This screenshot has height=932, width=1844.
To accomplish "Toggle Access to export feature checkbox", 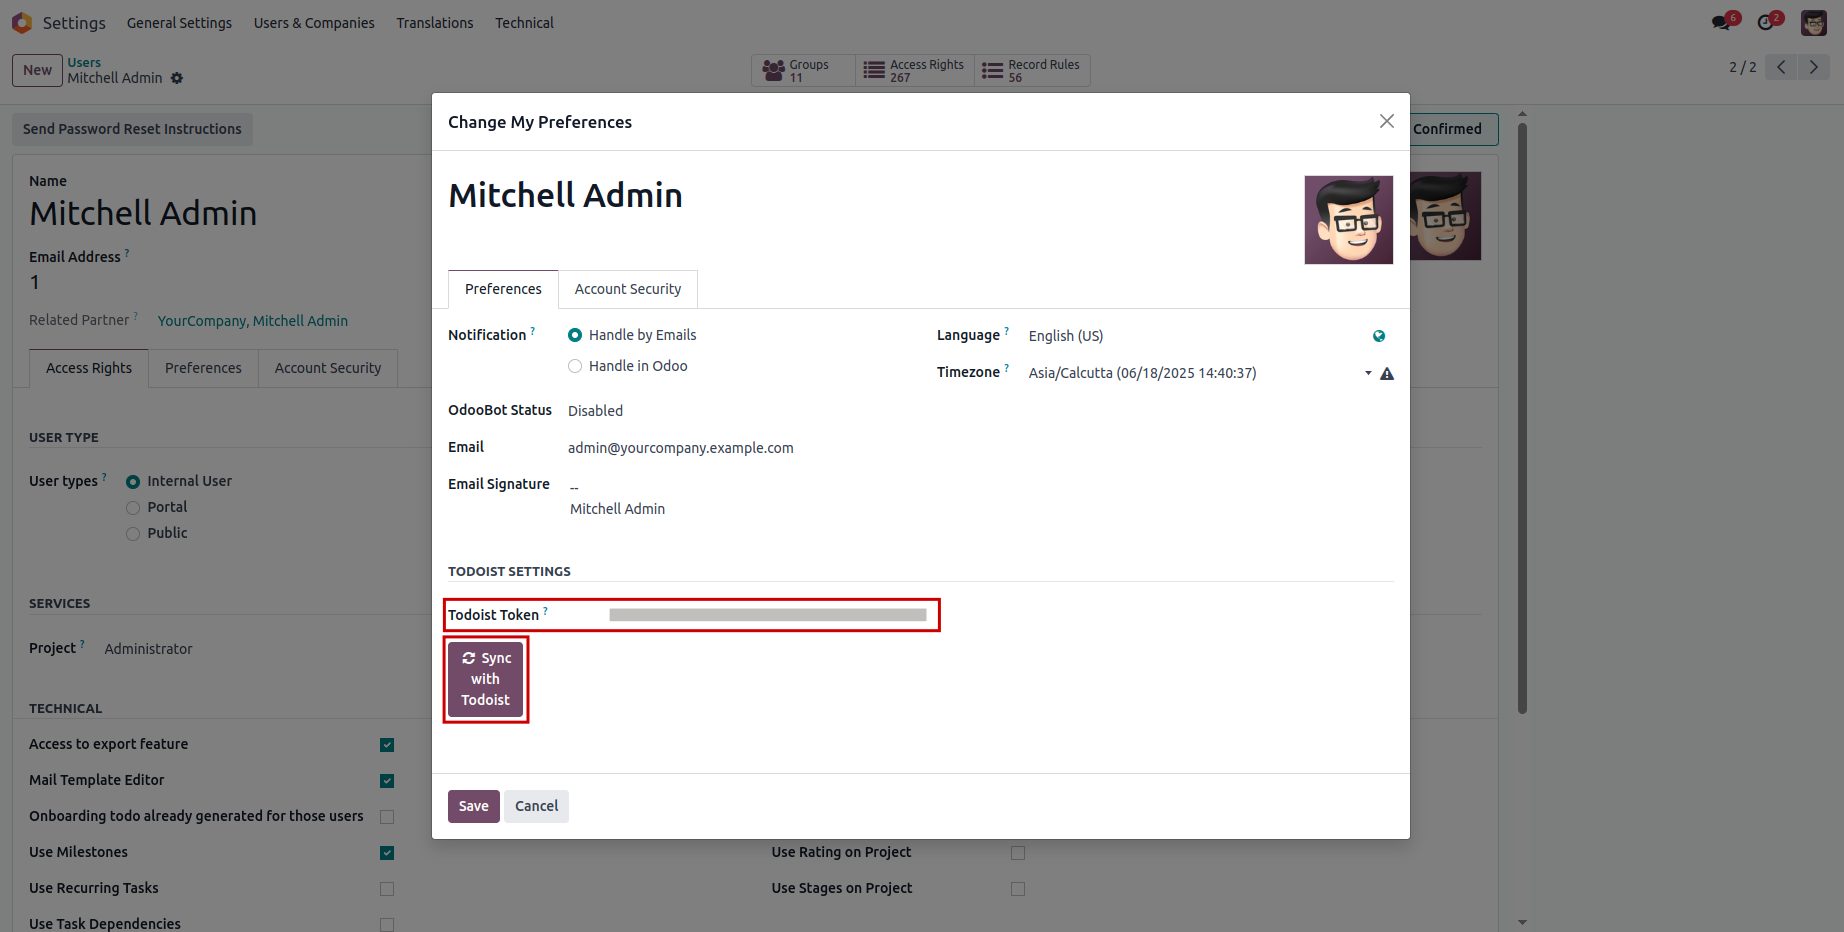I will (387, 745).
